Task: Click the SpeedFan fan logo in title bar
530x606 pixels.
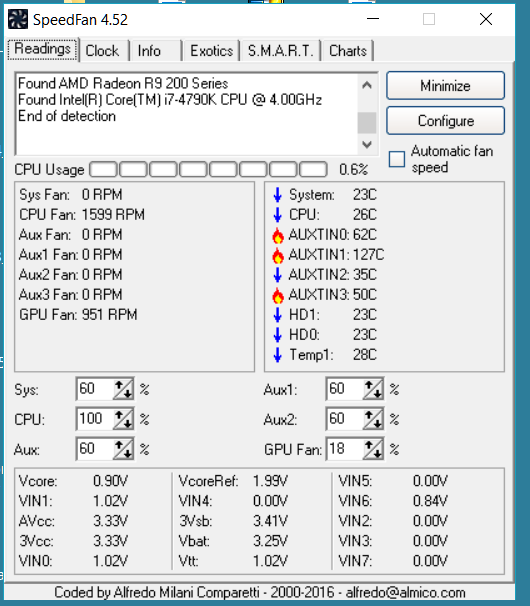Action: tap(18, 19)
